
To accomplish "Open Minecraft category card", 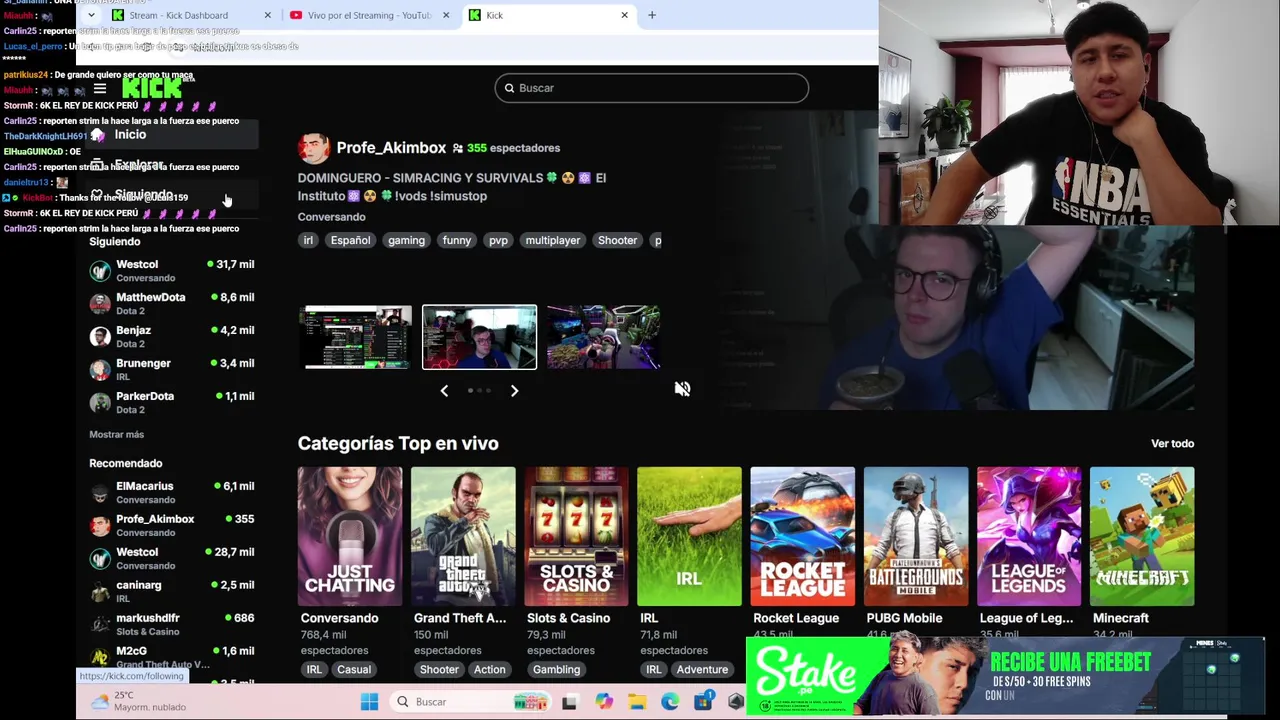I will 1142,536.
